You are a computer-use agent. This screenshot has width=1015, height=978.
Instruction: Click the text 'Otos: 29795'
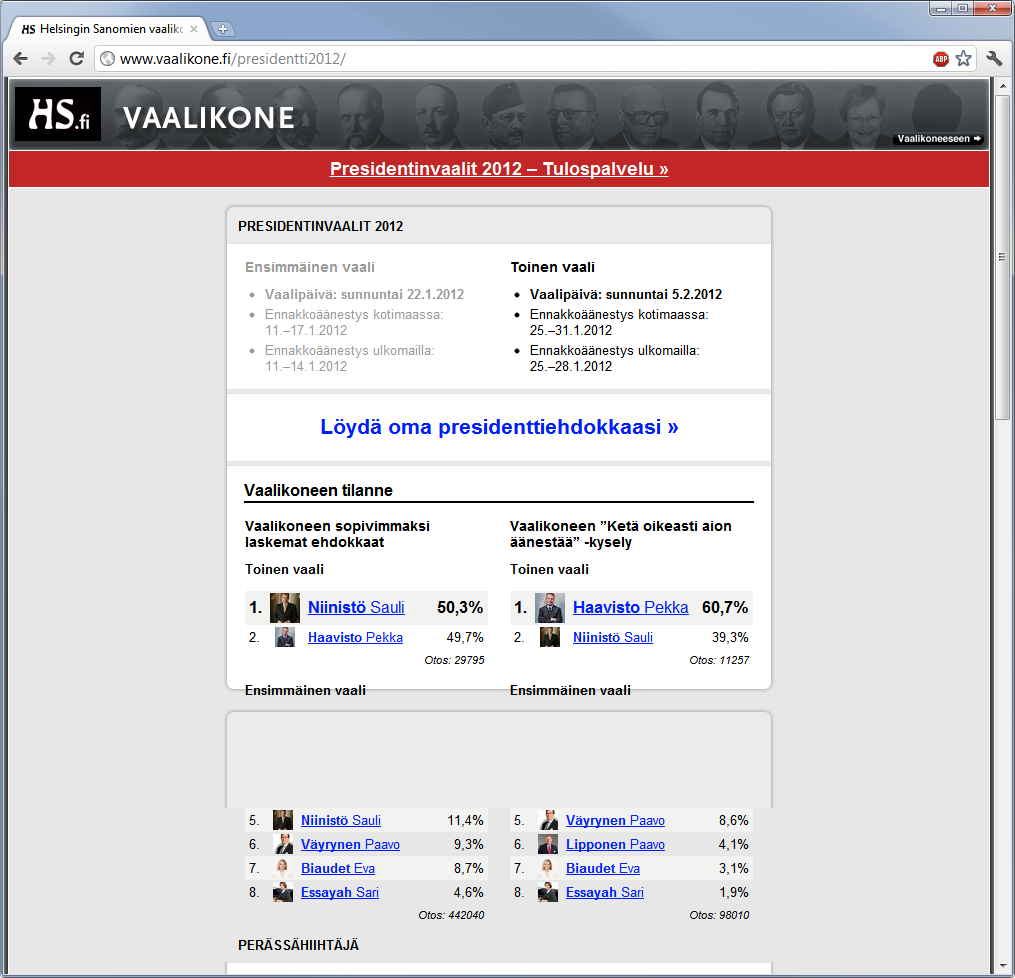tap(454, 660)
